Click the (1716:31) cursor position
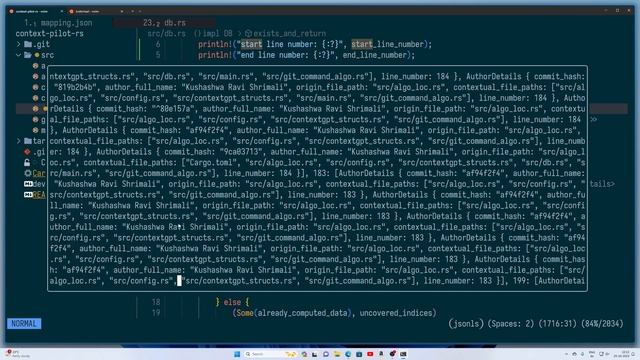 coord(557,324)
